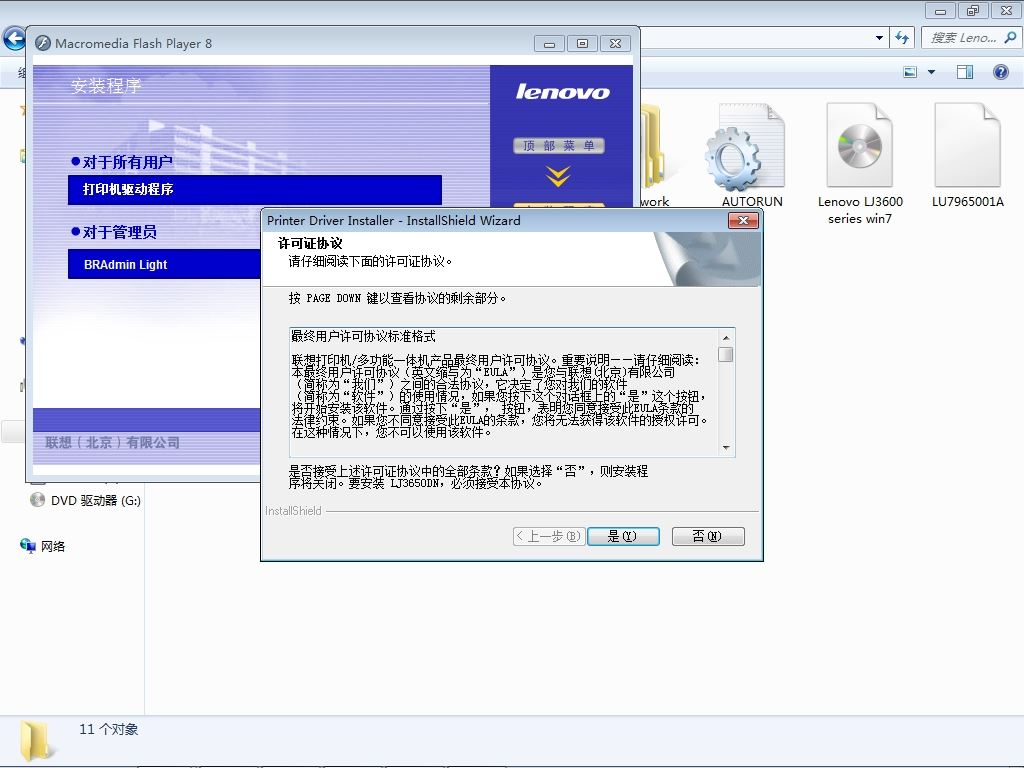Select the 打印机驱动程序 menu entry
This screenshot has height=768, width=1024.
click(255, 189)
